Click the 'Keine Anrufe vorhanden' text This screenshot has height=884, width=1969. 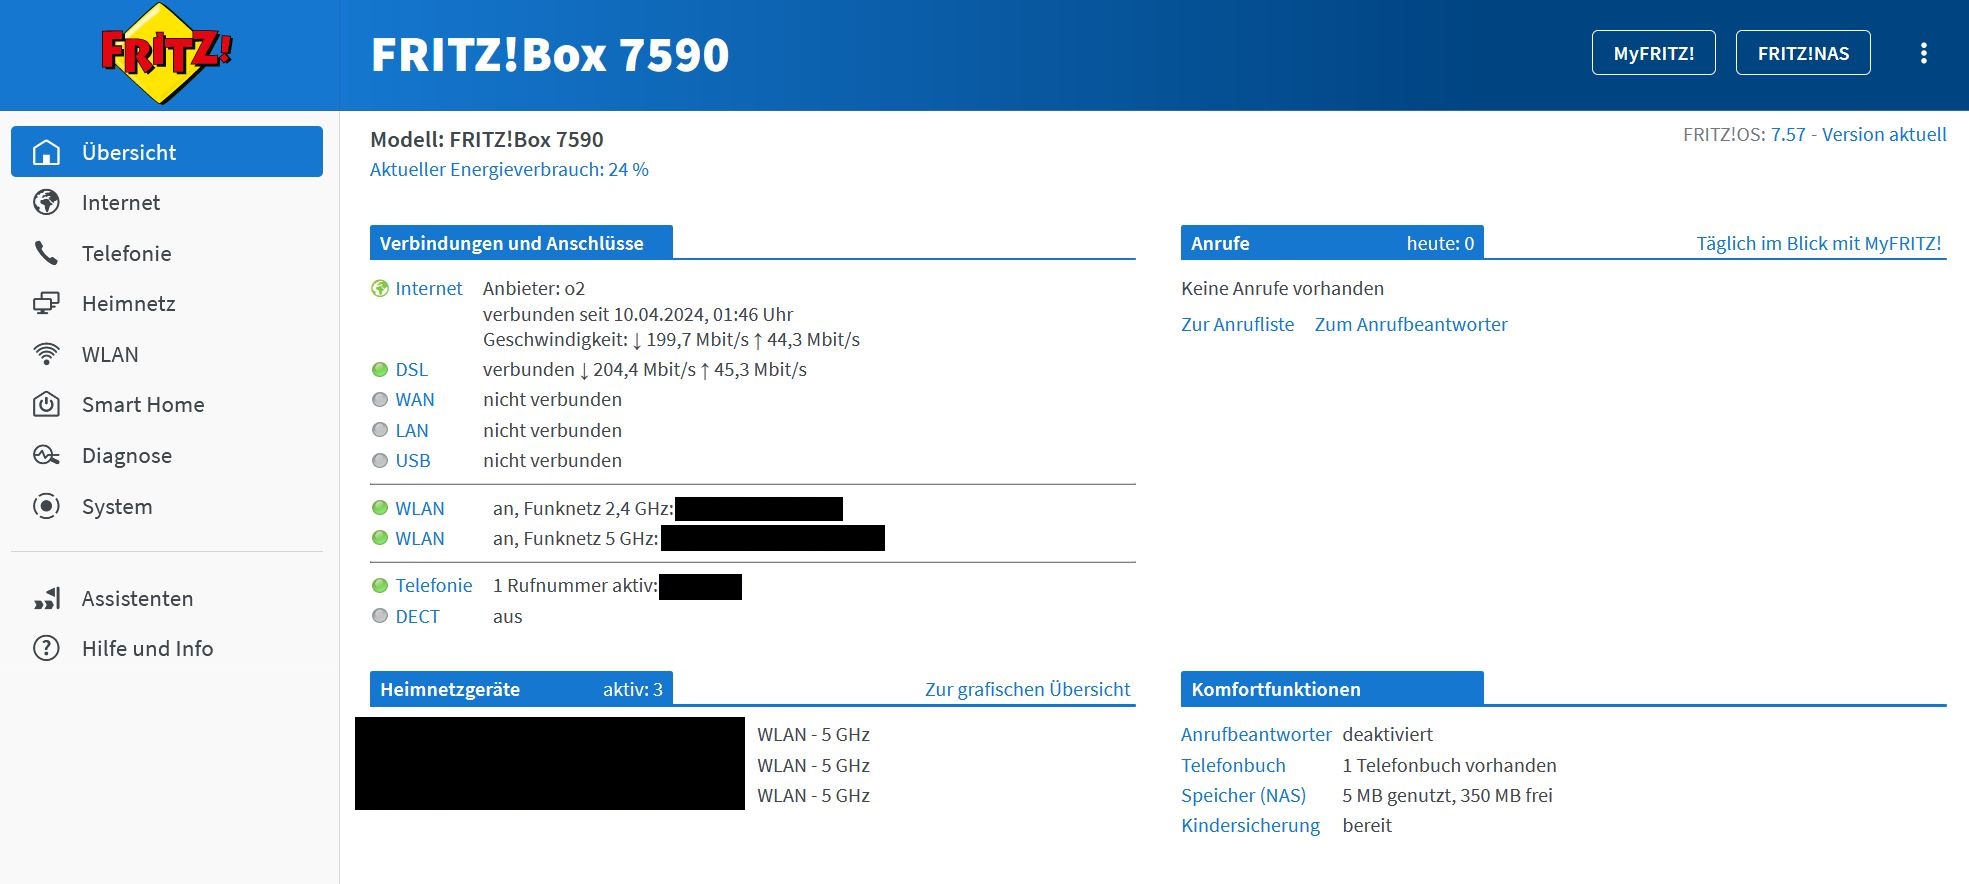[1282, 289]
